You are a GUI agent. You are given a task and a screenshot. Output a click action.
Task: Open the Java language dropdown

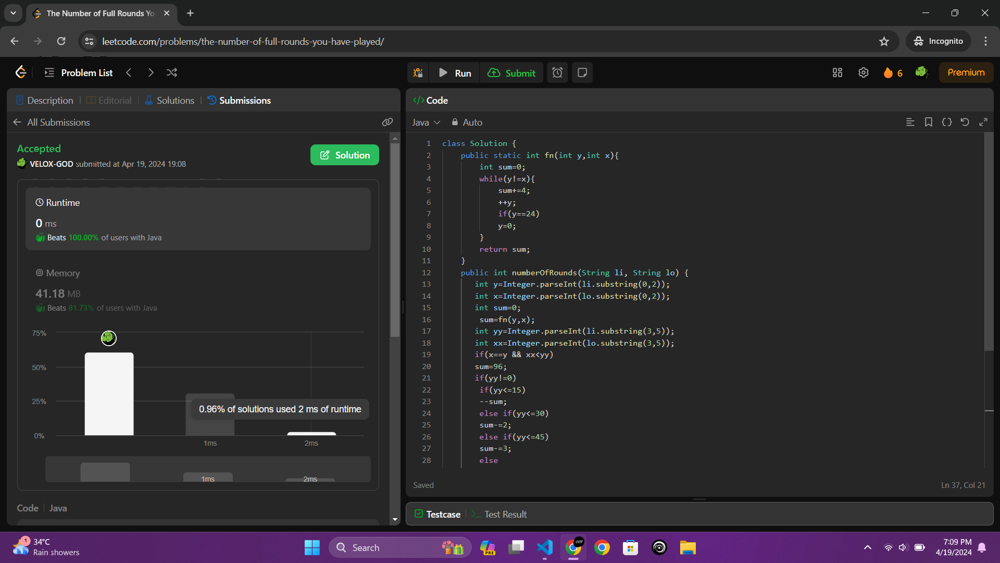click(x=426, y=122)
